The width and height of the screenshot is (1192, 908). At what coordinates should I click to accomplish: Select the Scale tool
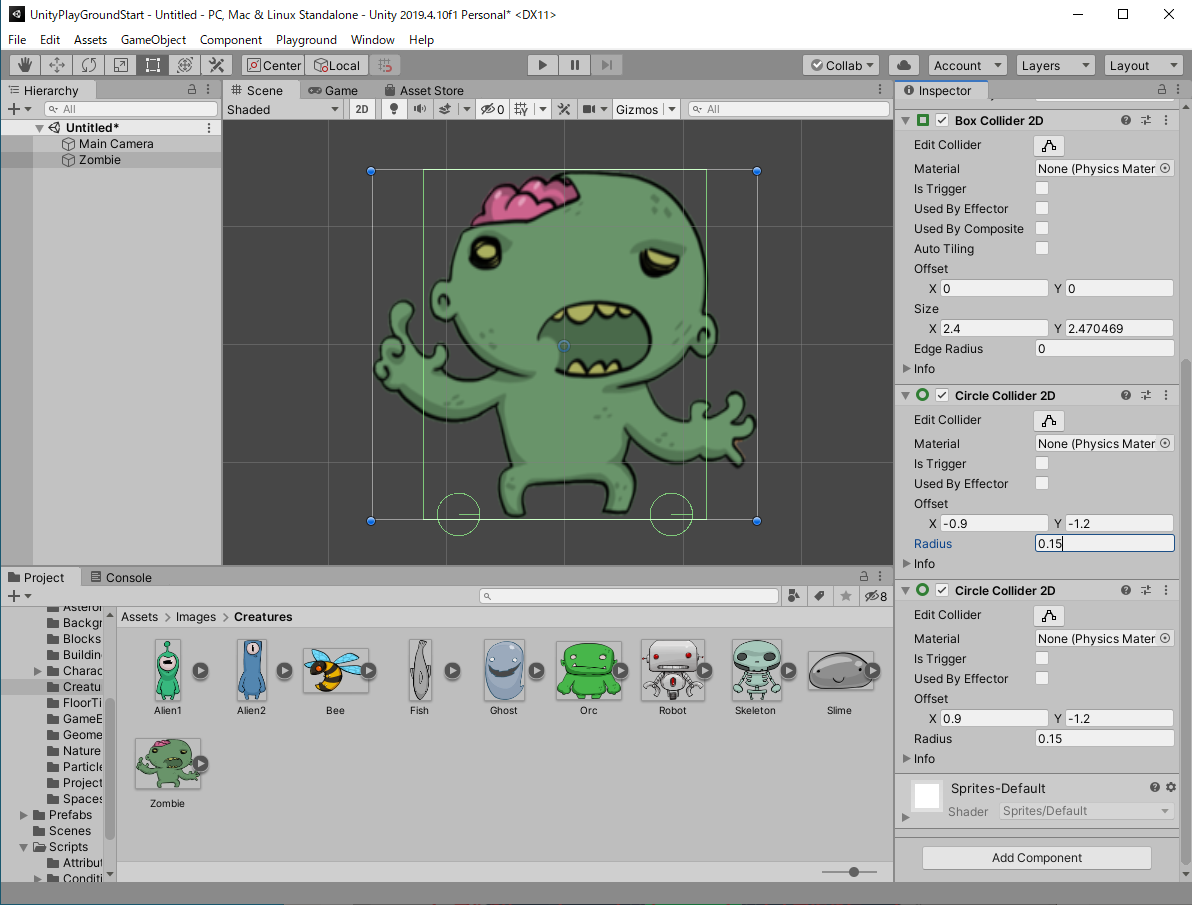121,65
